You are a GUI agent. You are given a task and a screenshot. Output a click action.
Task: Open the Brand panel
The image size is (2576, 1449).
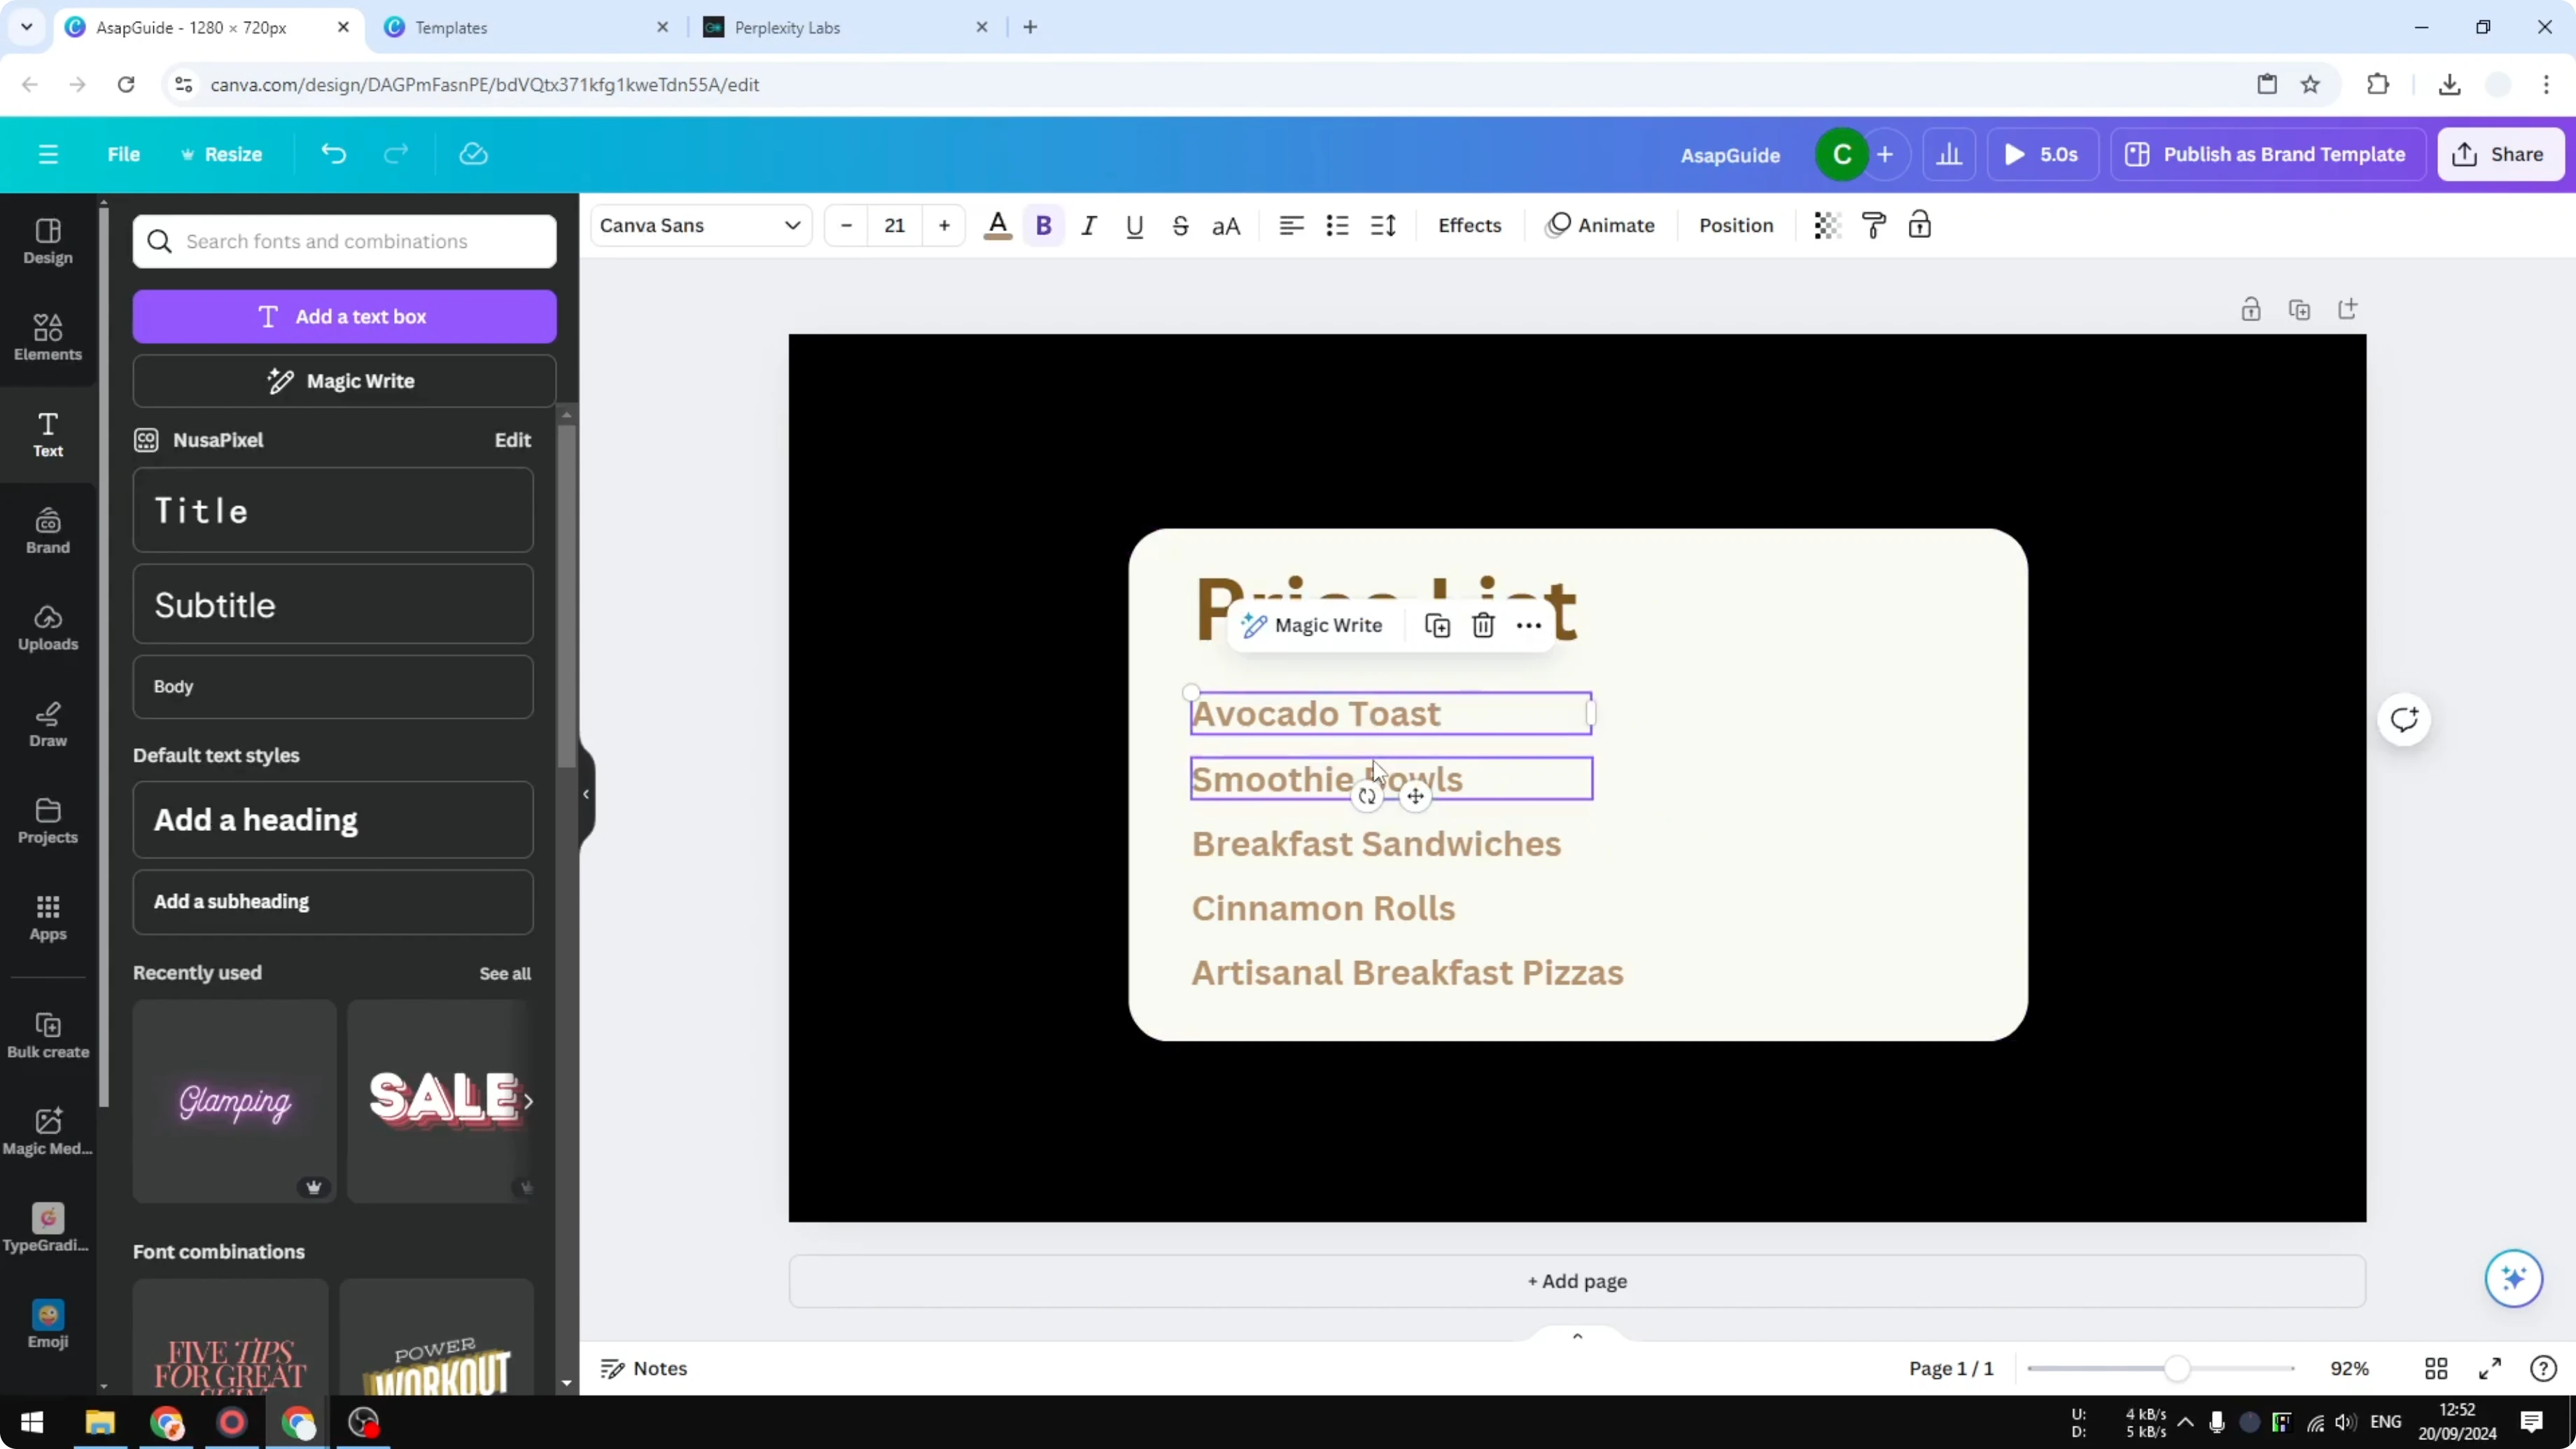pos(48,531)
